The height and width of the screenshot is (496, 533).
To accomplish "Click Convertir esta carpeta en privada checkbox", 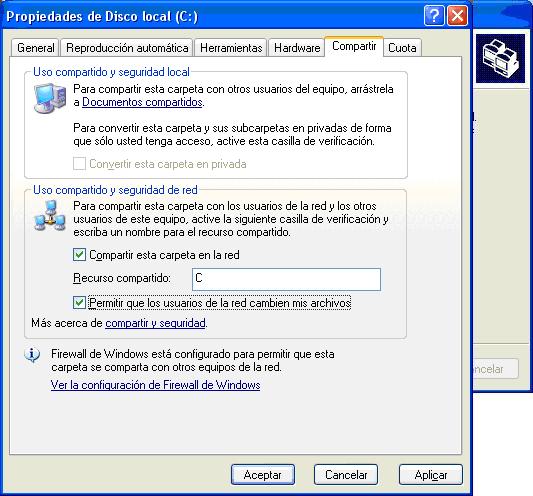I will tap(79, 164).
